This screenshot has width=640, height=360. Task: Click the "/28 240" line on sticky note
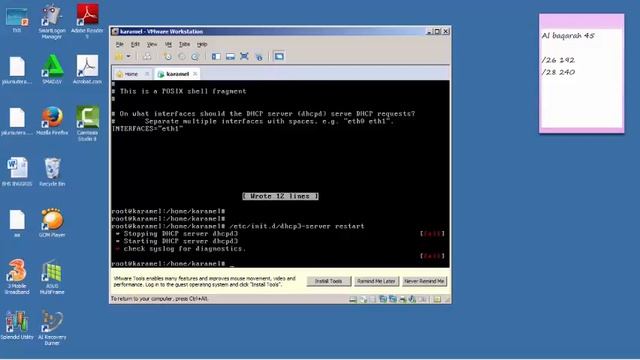coord(558,72)
